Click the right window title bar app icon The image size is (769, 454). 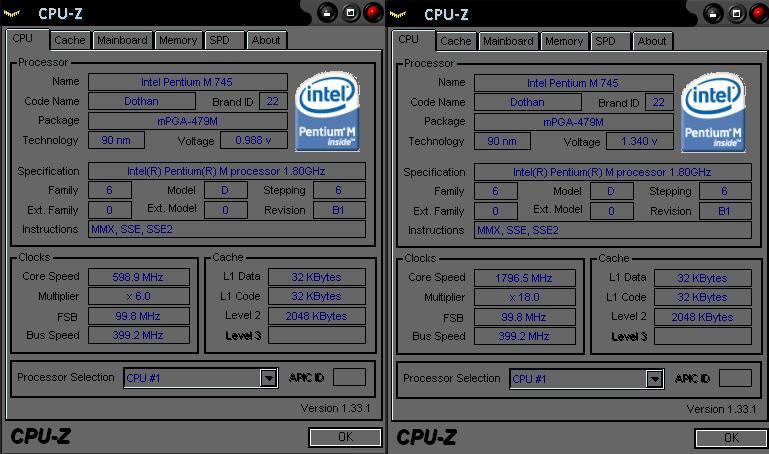click(397, 15)
